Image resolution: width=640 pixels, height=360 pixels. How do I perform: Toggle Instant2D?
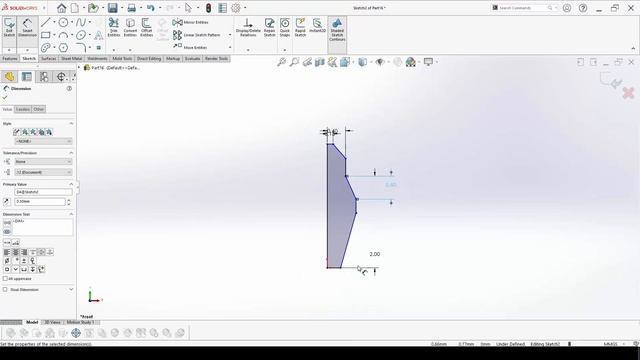point(317,25)
